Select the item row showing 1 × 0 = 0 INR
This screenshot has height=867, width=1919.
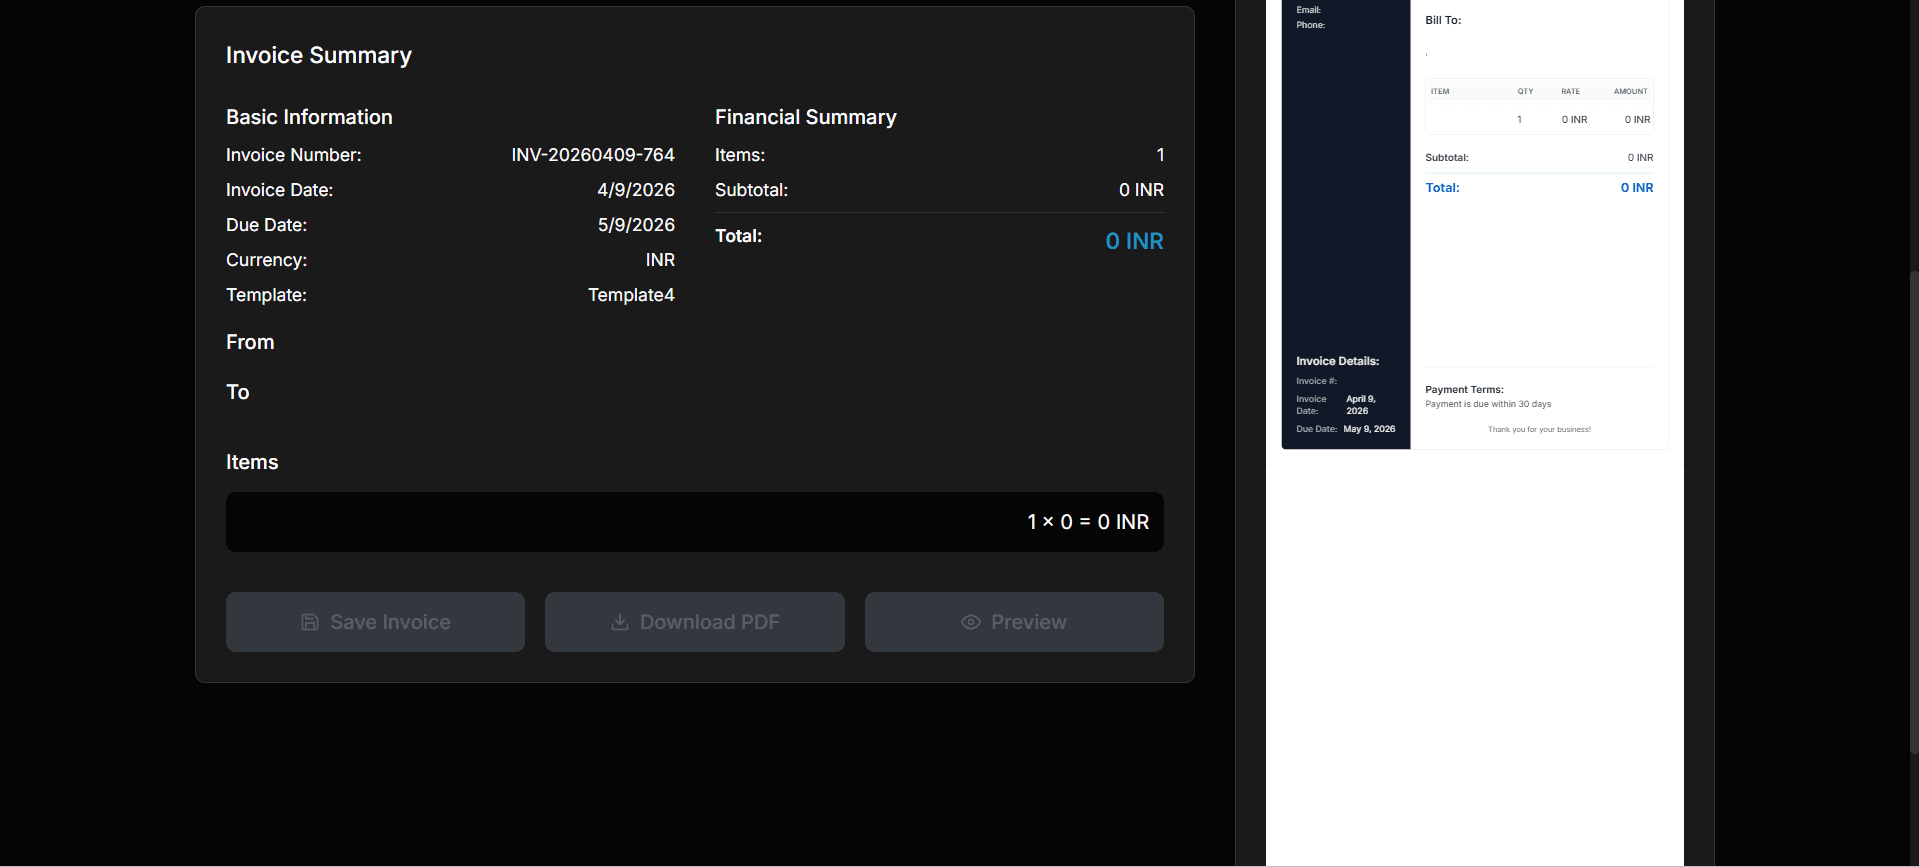694,522
